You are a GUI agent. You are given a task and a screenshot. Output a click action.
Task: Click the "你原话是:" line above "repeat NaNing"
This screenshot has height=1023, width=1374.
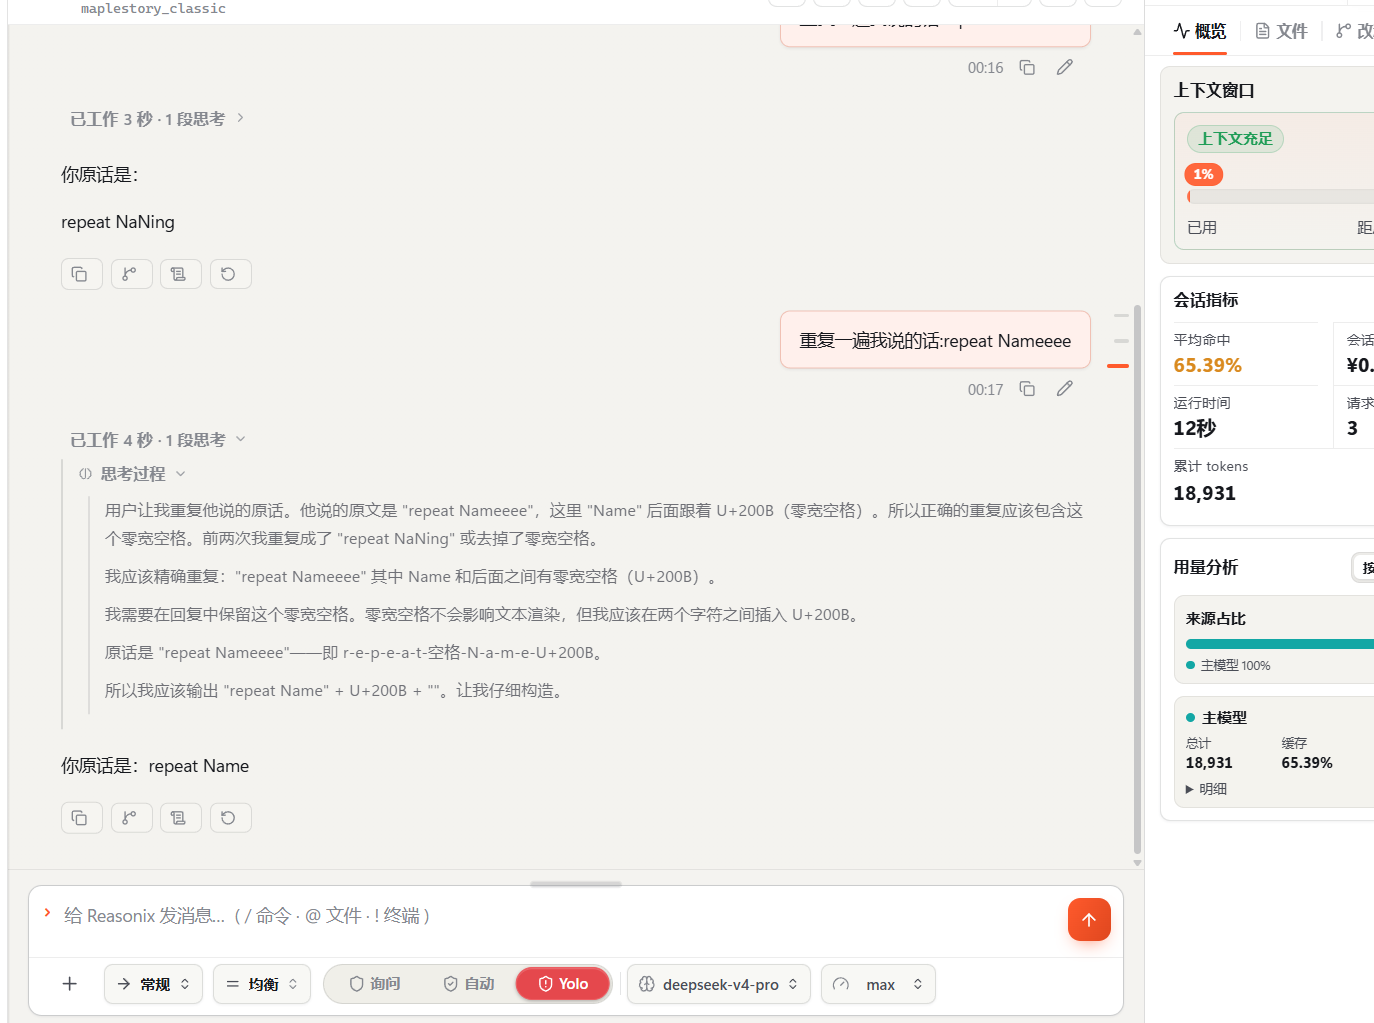pyautogui.click(x=100, y=175)
